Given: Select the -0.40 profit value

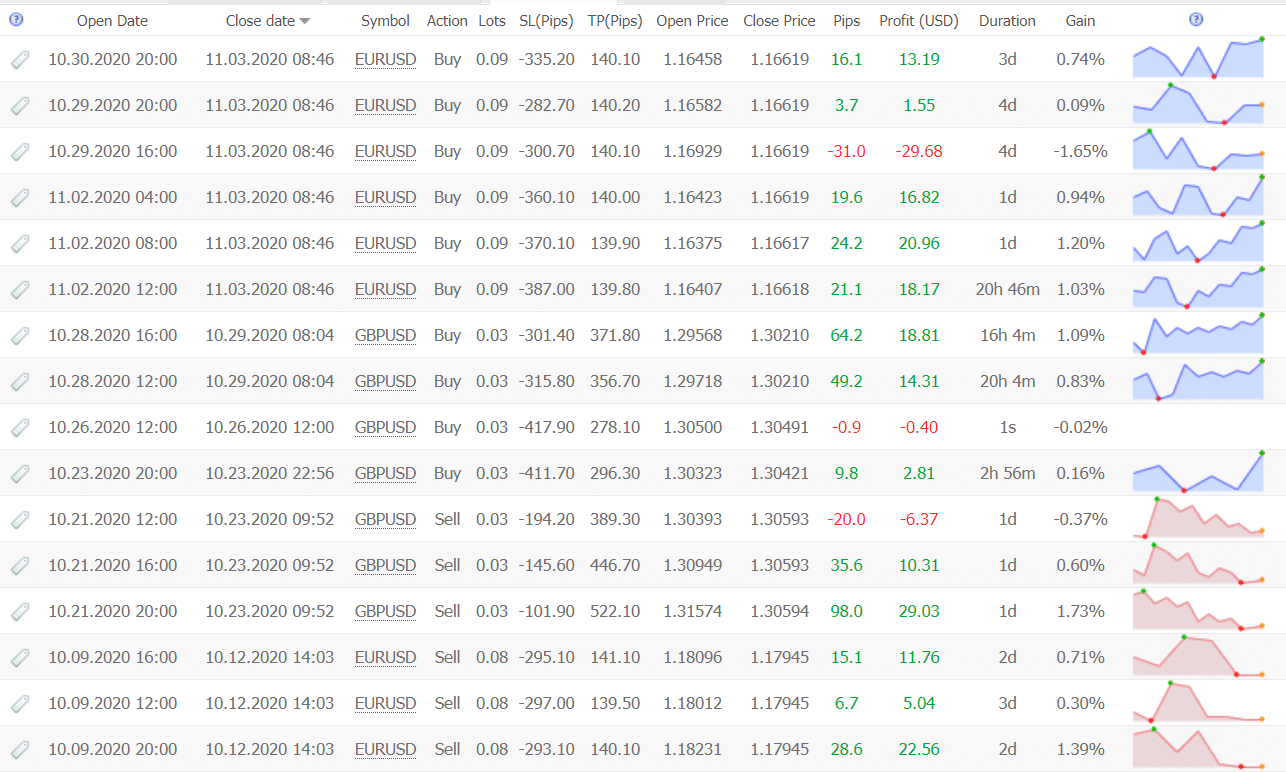Looking at the screenshot, I should pyautogui.click(x=919, y=428).
